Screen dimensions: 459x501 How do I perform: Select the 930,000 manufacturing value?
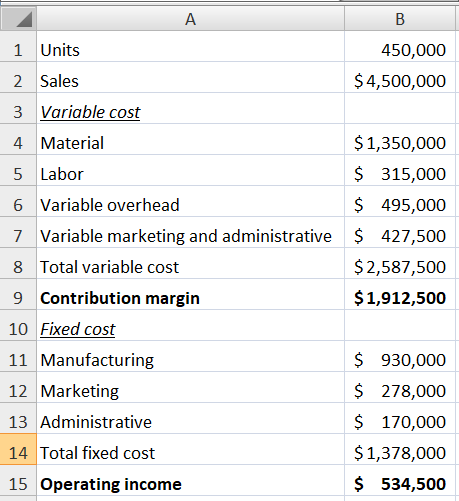click(x=400, y=356)
